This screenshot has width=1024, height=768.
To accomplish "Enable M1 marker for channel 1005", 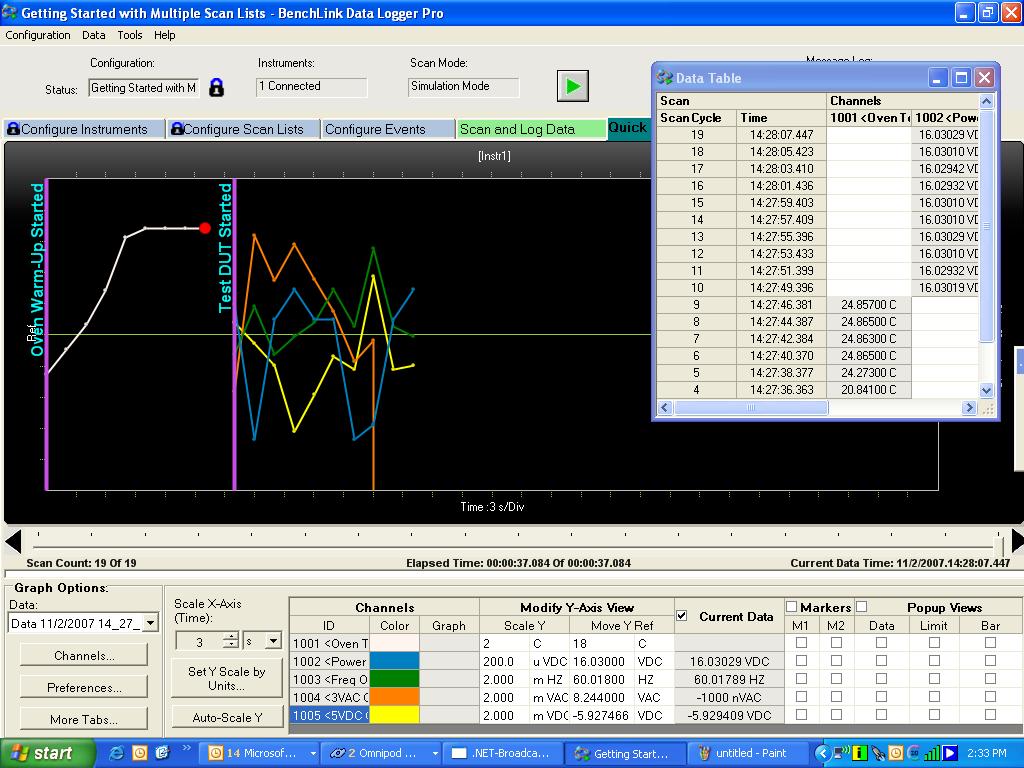I will point(801,714).
